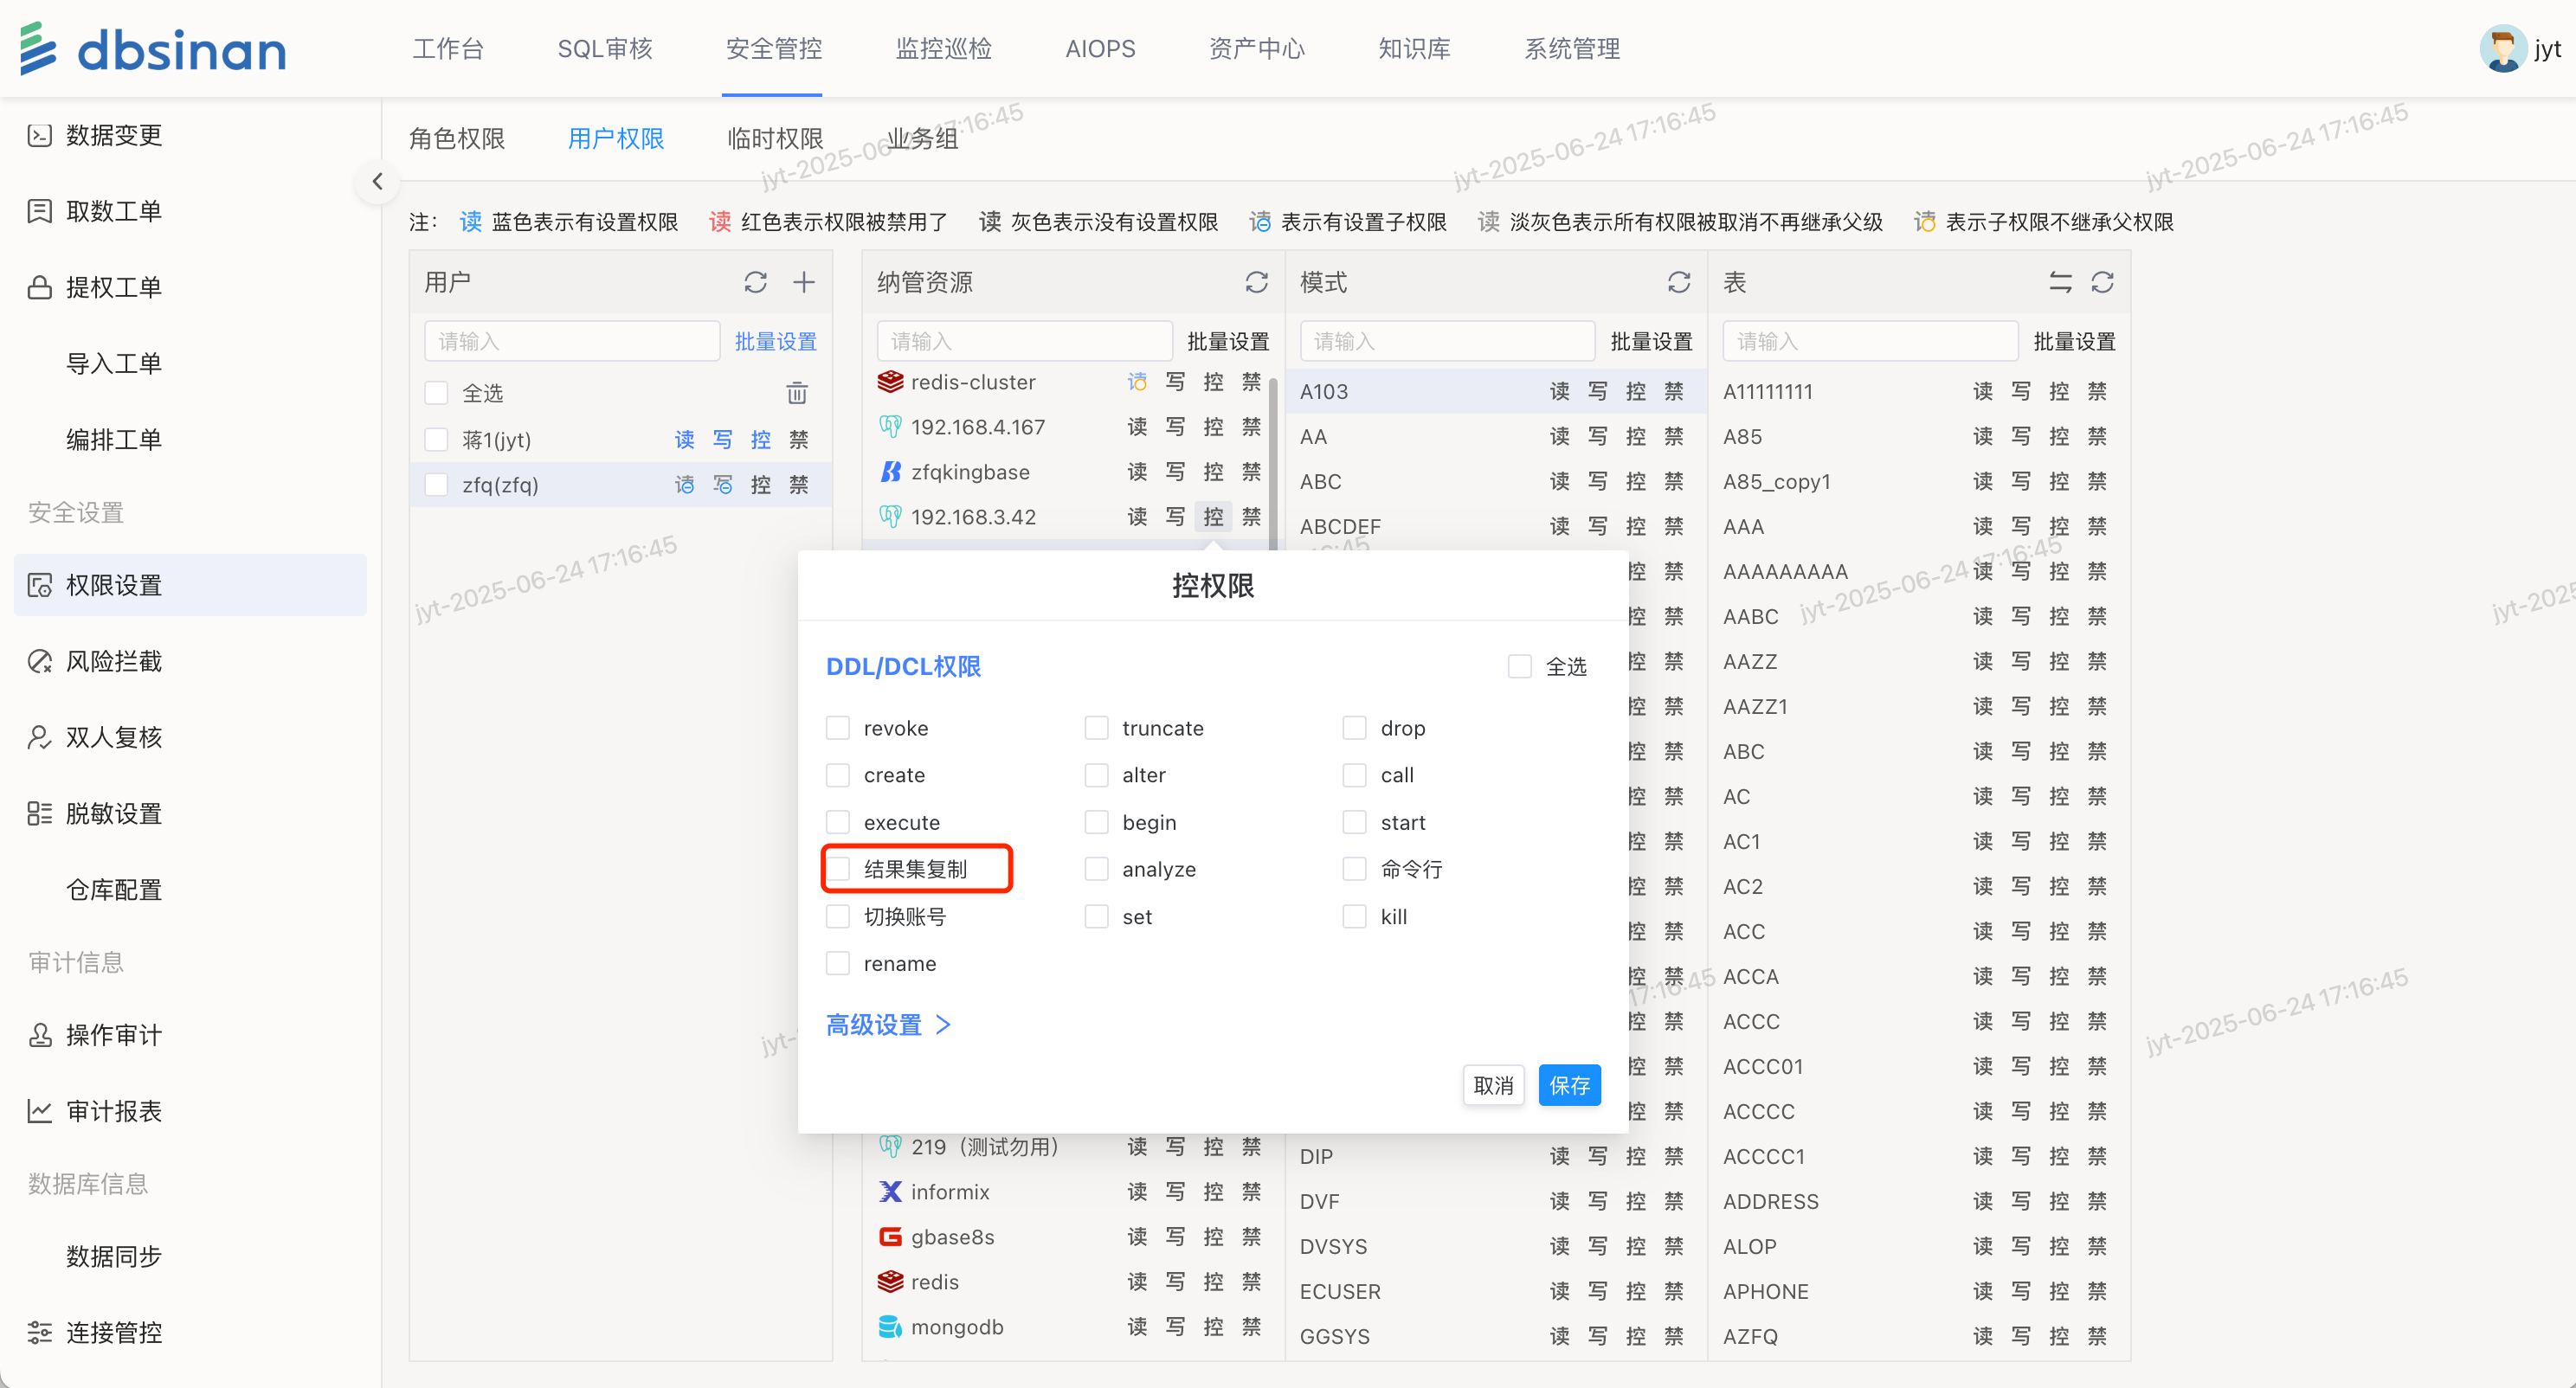This screenshot has height=1388, width=2576.
Task: Click the trash icon beside 全选
Action: tap(796, 393)
